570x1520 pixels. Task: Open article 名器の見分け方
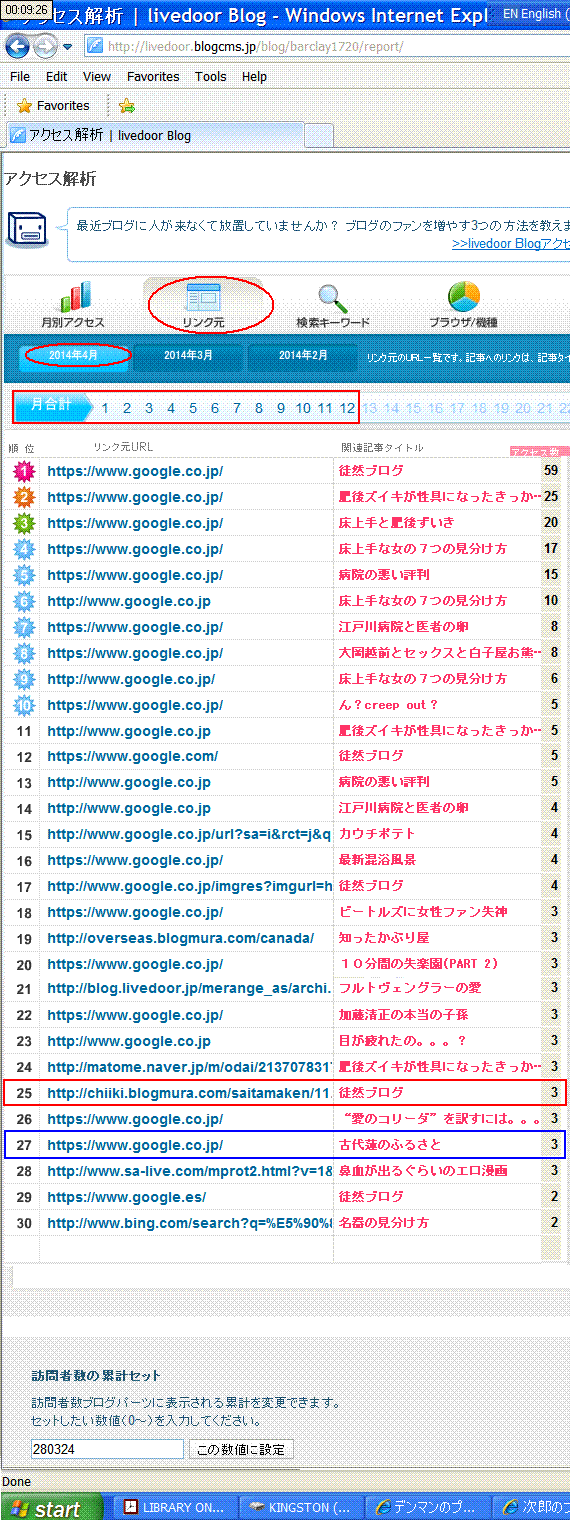click(x=384, y=1223)
